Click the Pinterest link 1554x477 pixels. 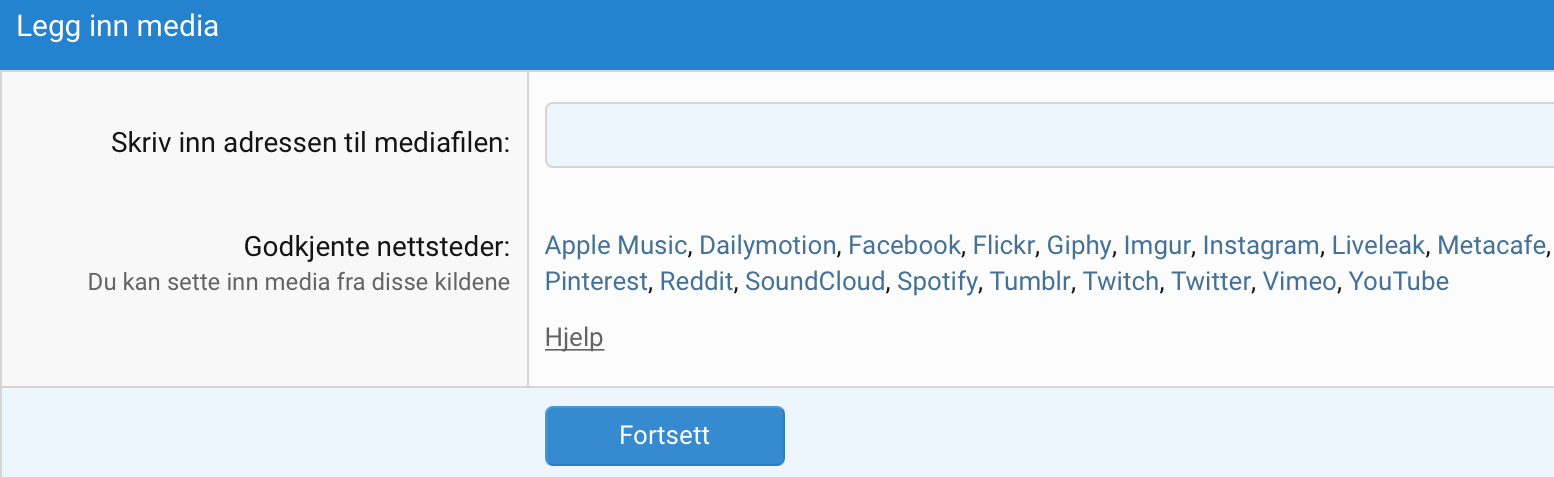click(596, 281)
